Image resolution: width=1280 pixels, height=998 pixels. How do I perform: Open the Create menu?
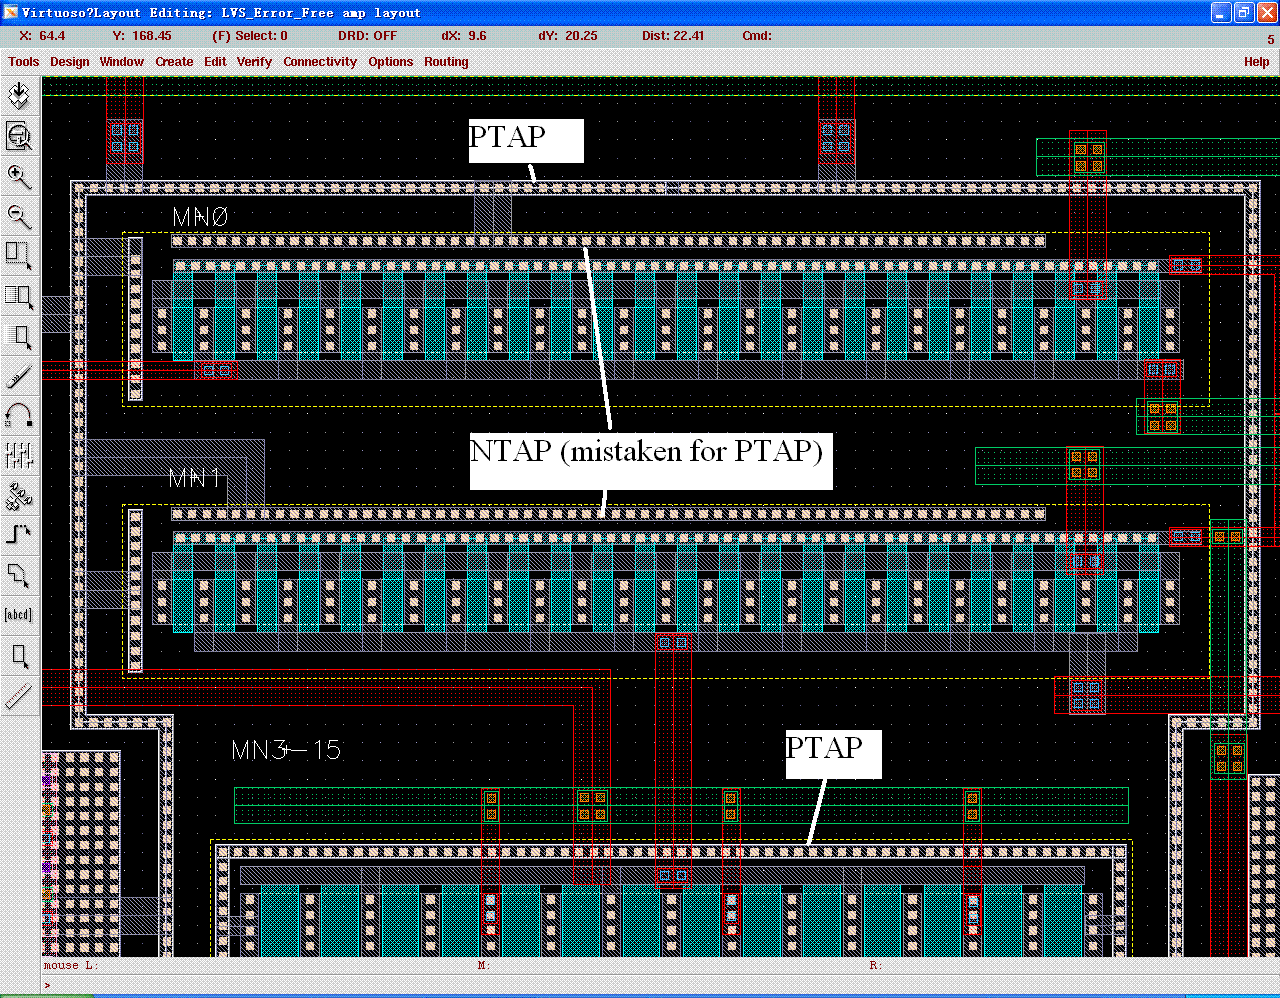tap(174, 61)
